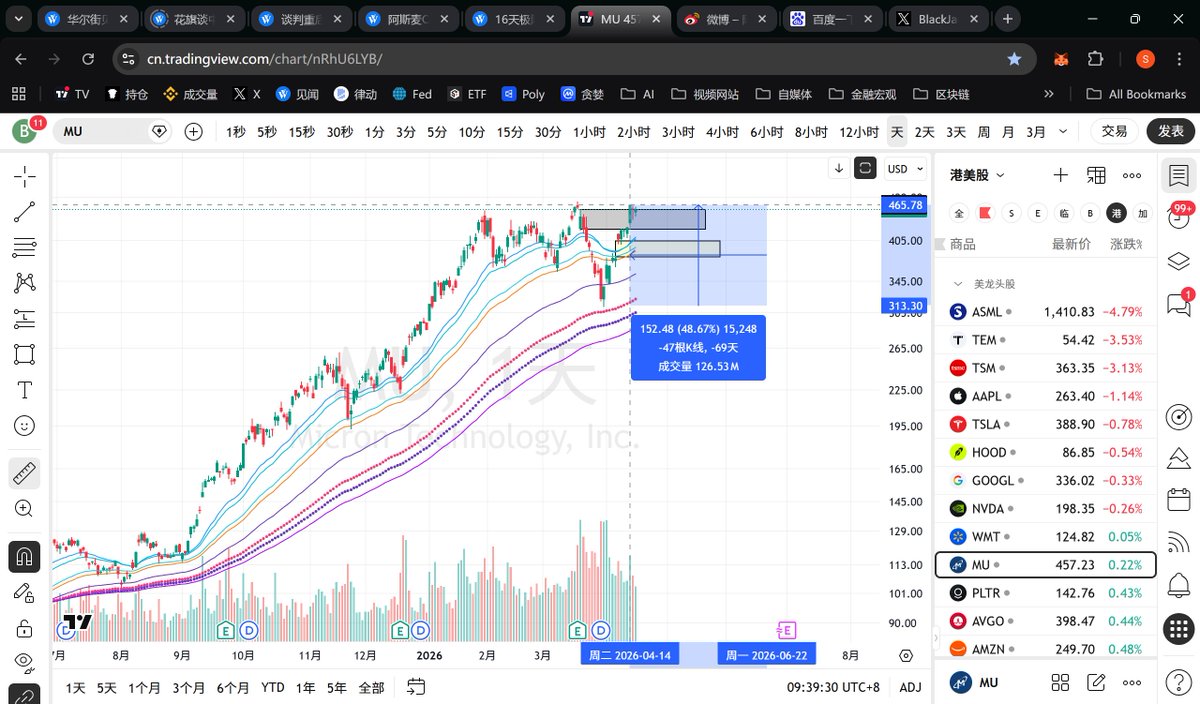The width and height of the screenshot is (1200, 704).
Task: Open watchlist advanced view table icon
Action: coord(1096,175)
